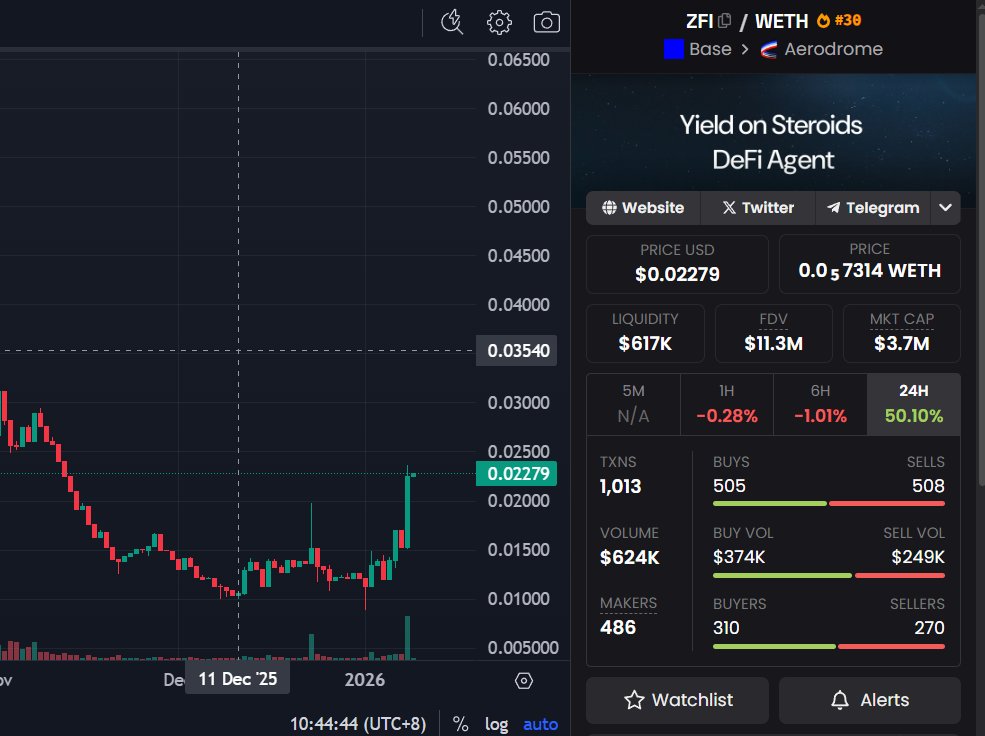The image size is (985, 736).
Task: Toggle log scale on chart
Action: pos(496,724)
